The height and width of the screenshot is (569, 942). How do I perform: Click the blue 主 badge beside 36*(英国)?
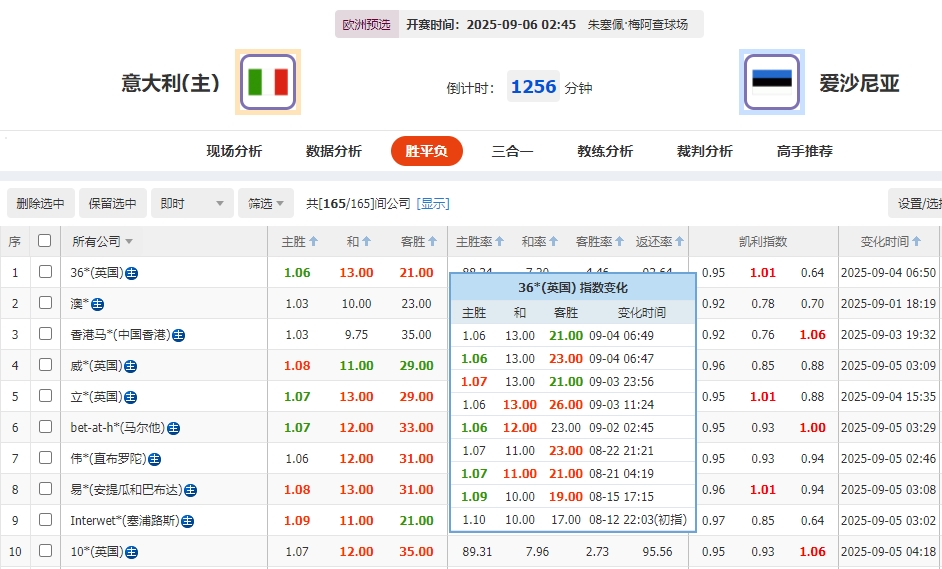(132, 273)
